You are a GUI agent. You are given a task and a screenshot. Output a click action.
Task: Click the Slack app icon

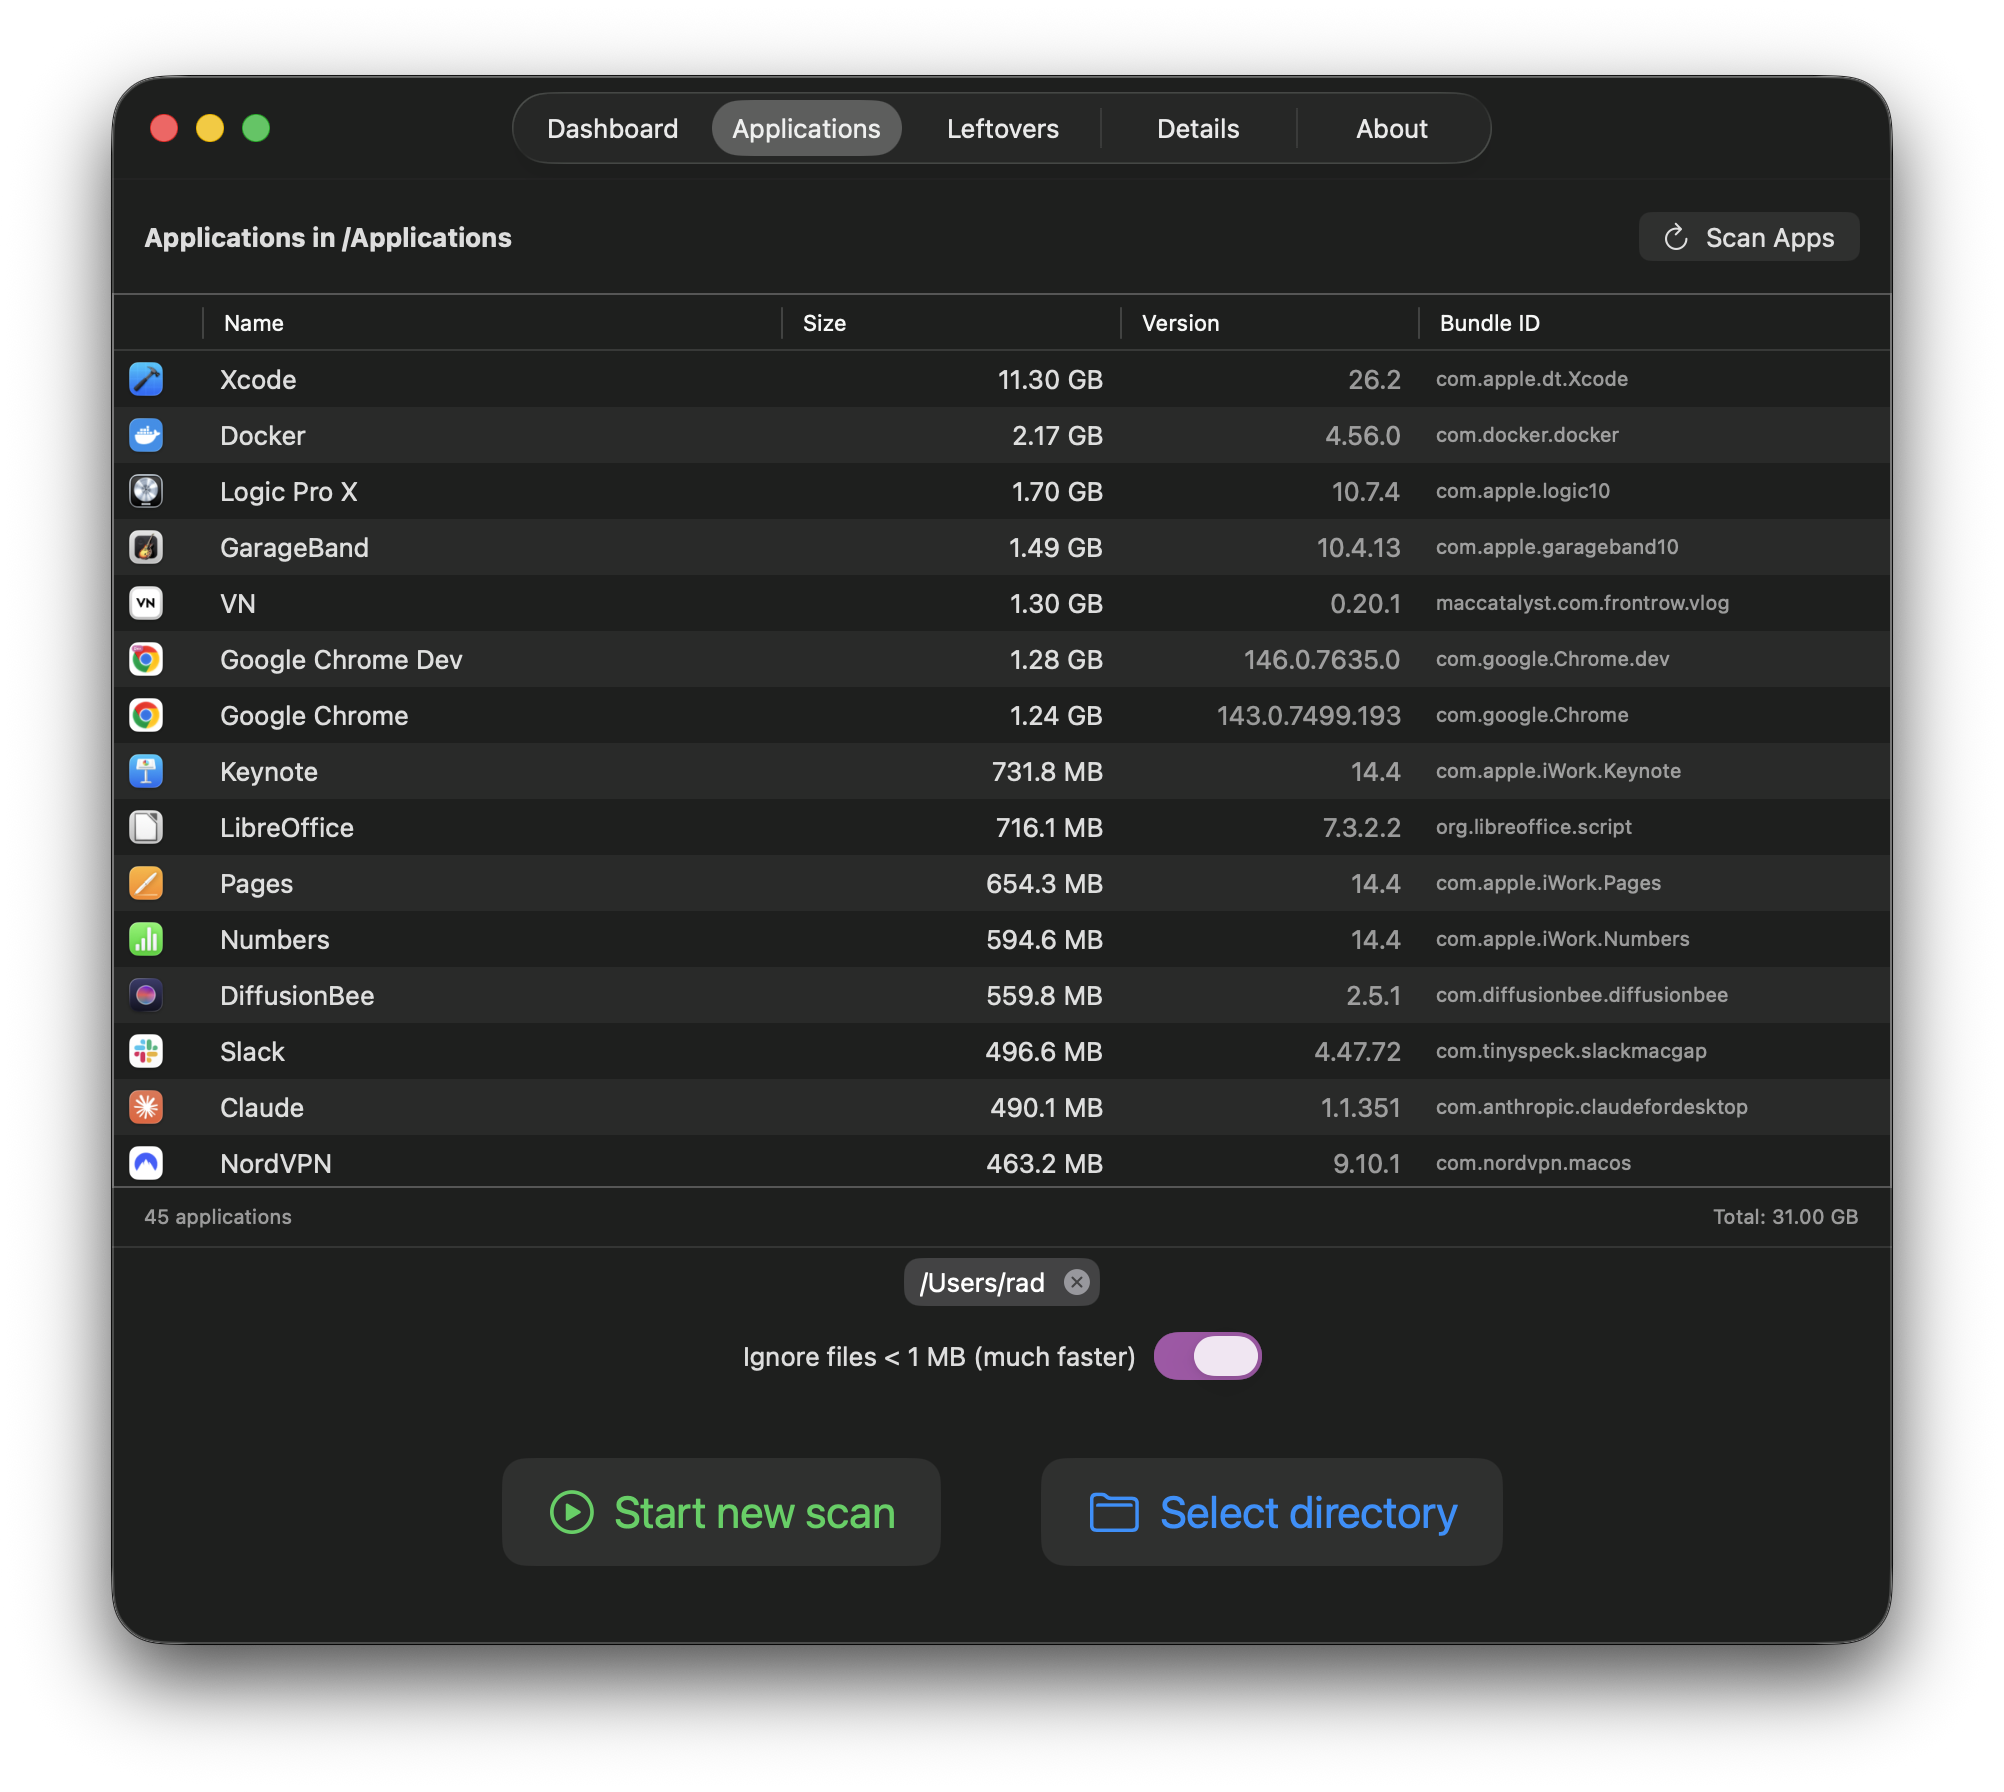tap(146, 1051)
